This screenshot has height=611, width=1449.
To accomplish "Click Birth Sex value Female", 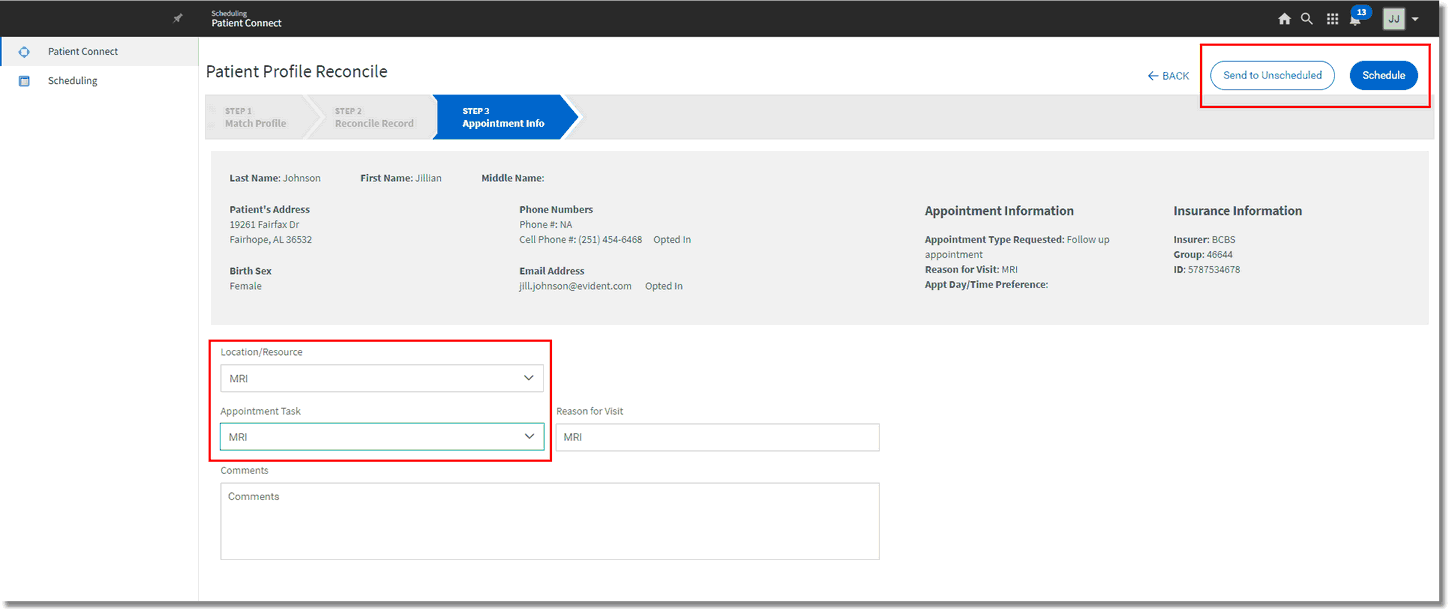I will [x=245, y=286].
